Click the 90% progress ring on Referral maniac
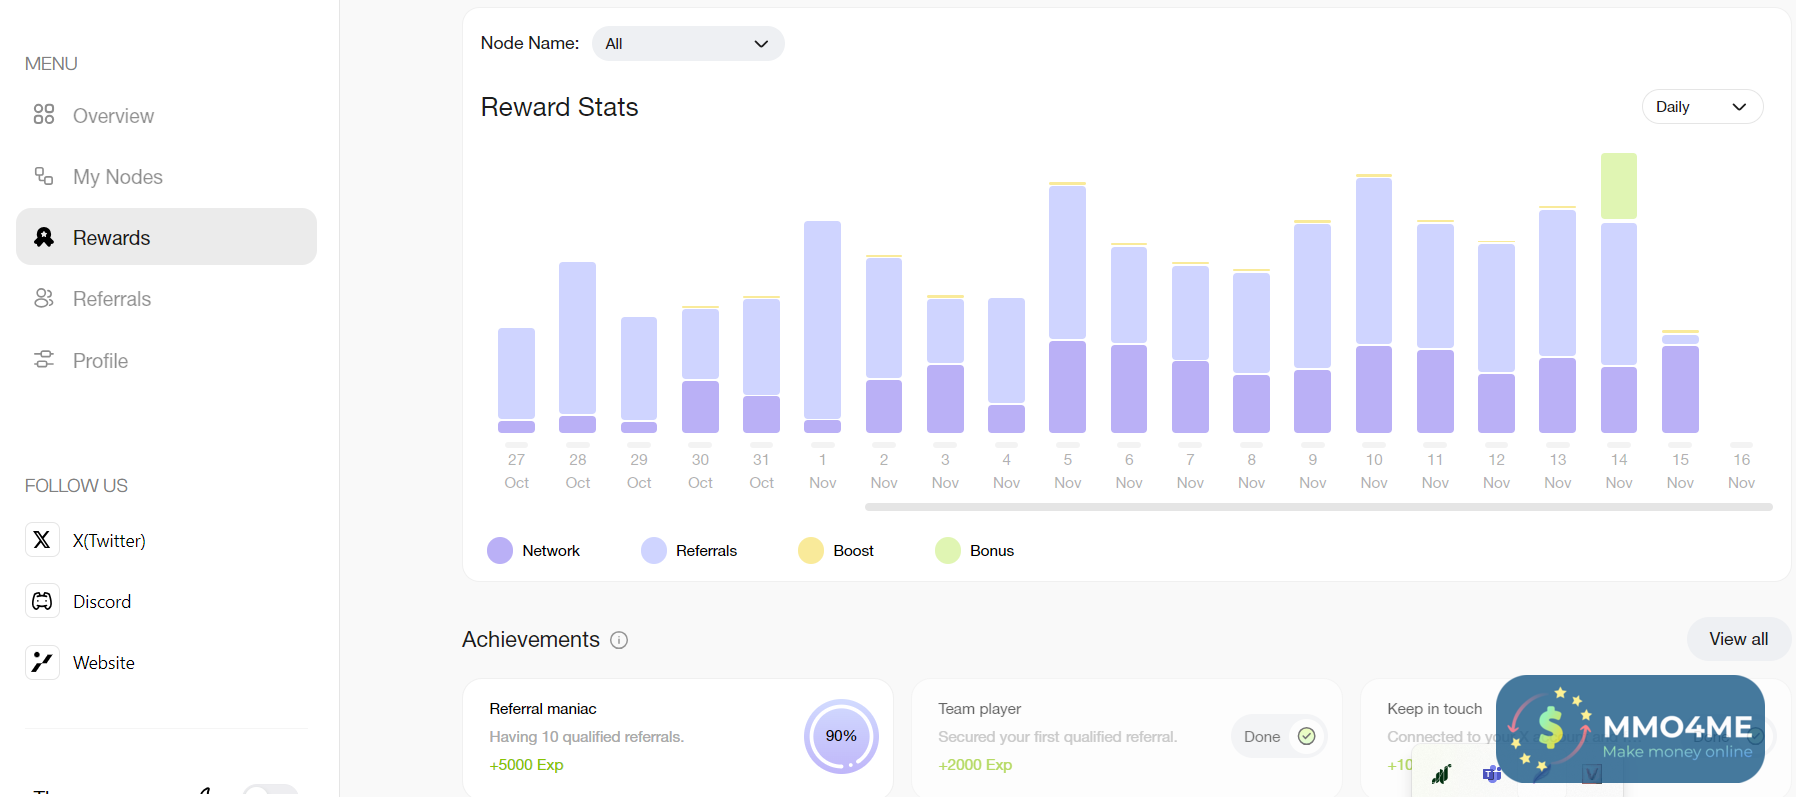1796x797 pixels. click(841, 736)
